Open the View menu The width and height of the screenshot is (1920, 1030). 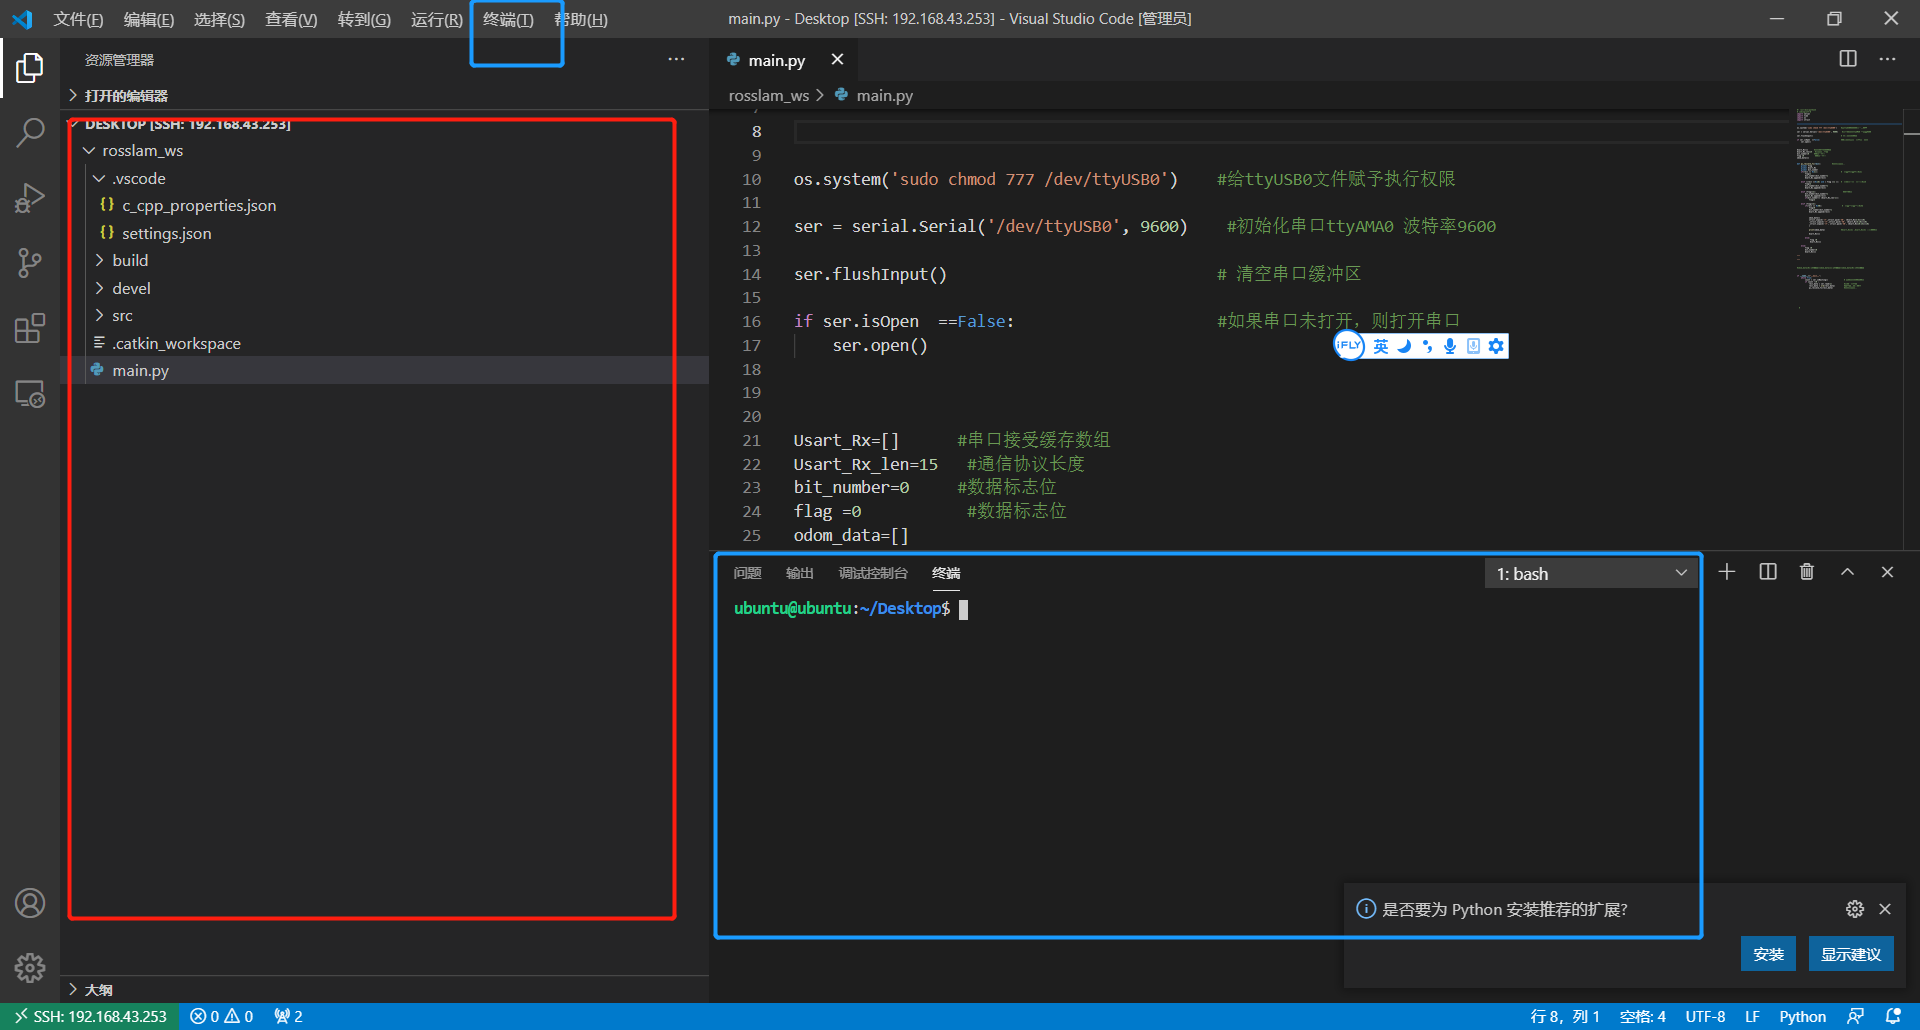coord(291,19)
